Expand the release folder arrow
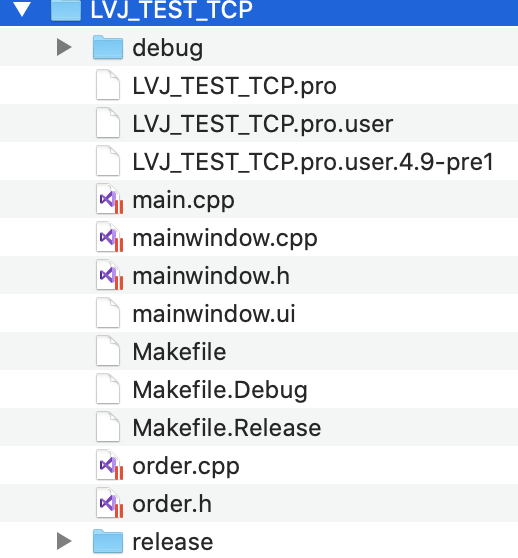518x558 pixels. pyautogui.click(x=64, y=541)
